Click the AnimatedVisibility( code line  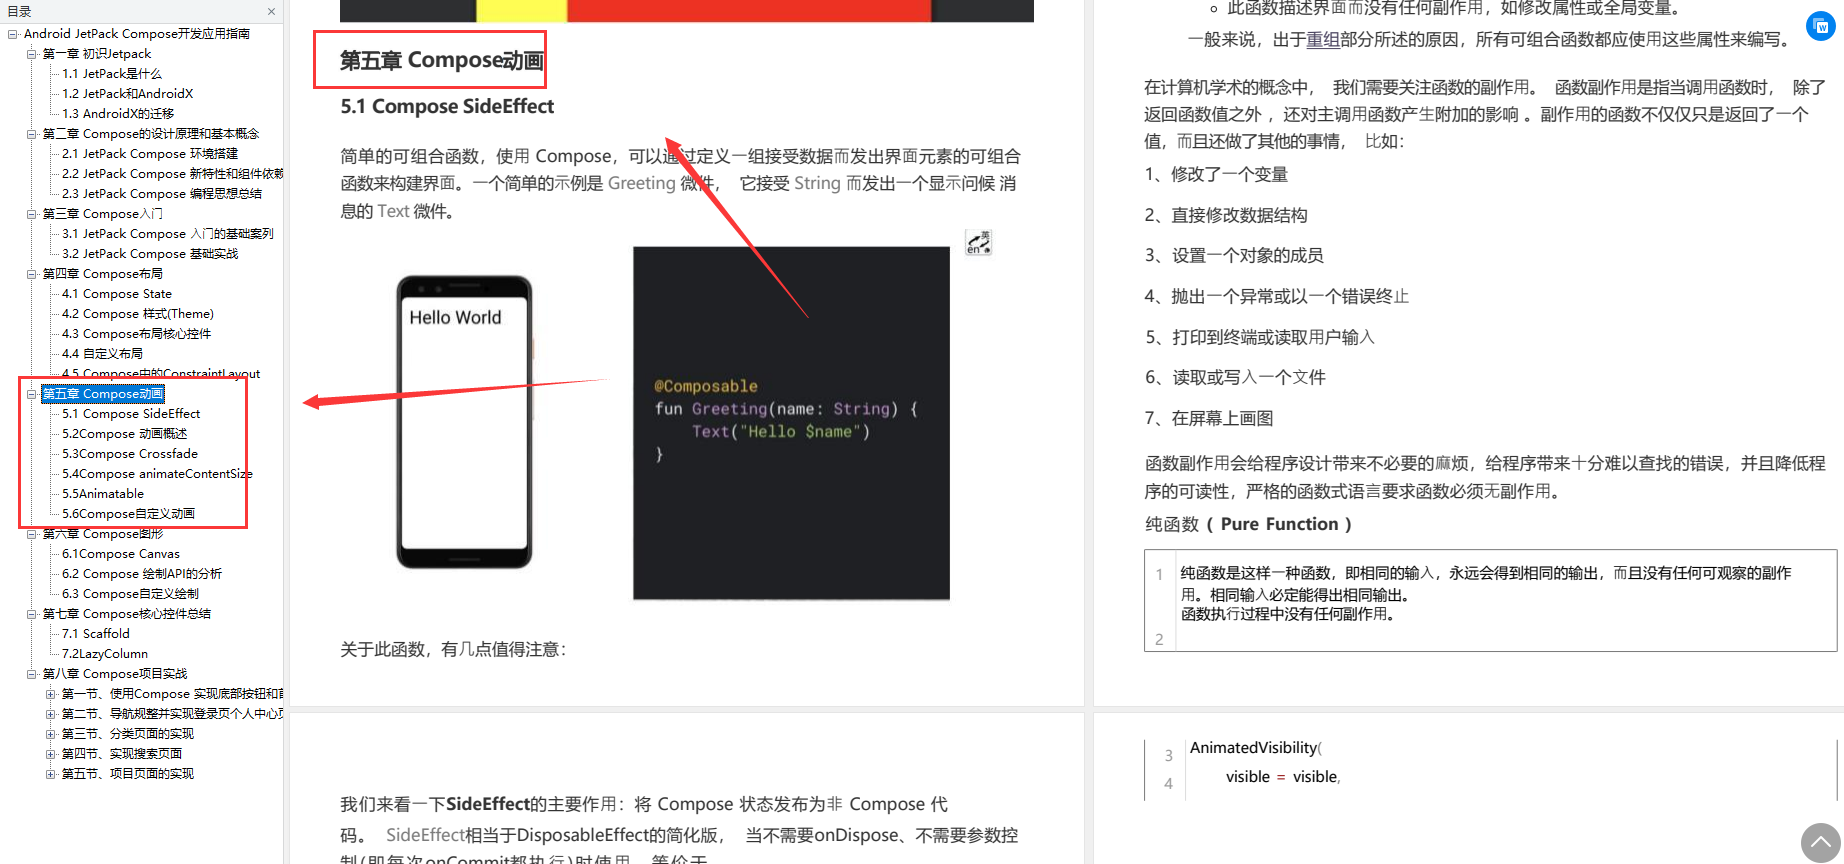(x=1255, y=748)
